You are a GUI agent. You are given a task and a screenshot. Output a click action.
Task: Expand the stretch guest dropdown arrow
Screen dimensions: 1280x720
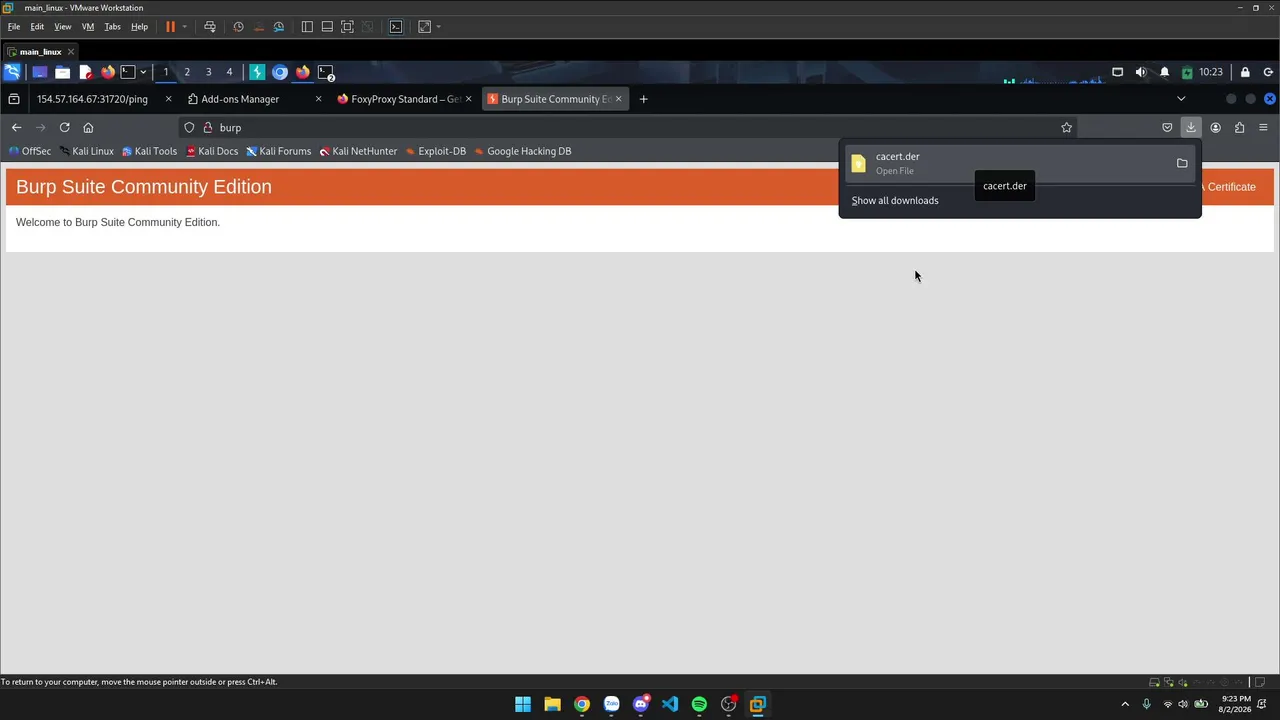click(438, 27)
